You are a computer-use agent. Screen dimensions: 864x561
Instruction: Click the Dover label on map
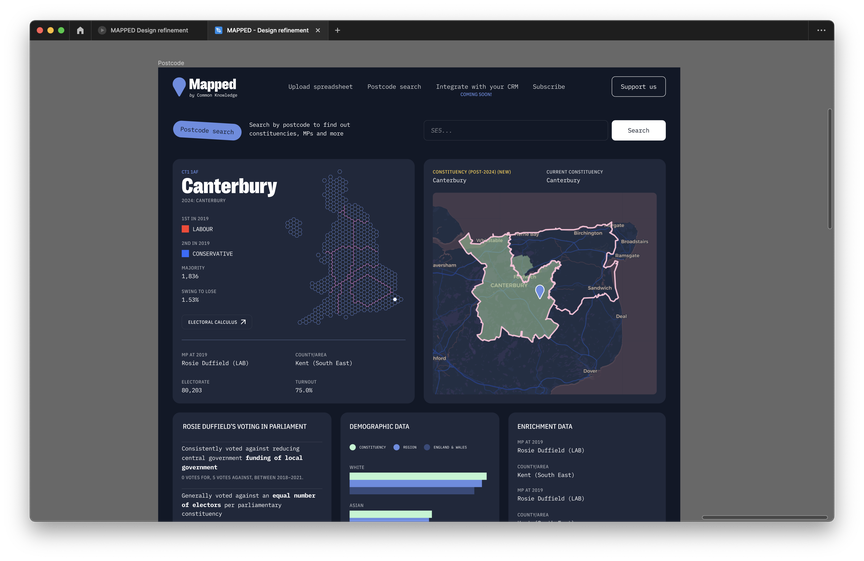[590, 371]
